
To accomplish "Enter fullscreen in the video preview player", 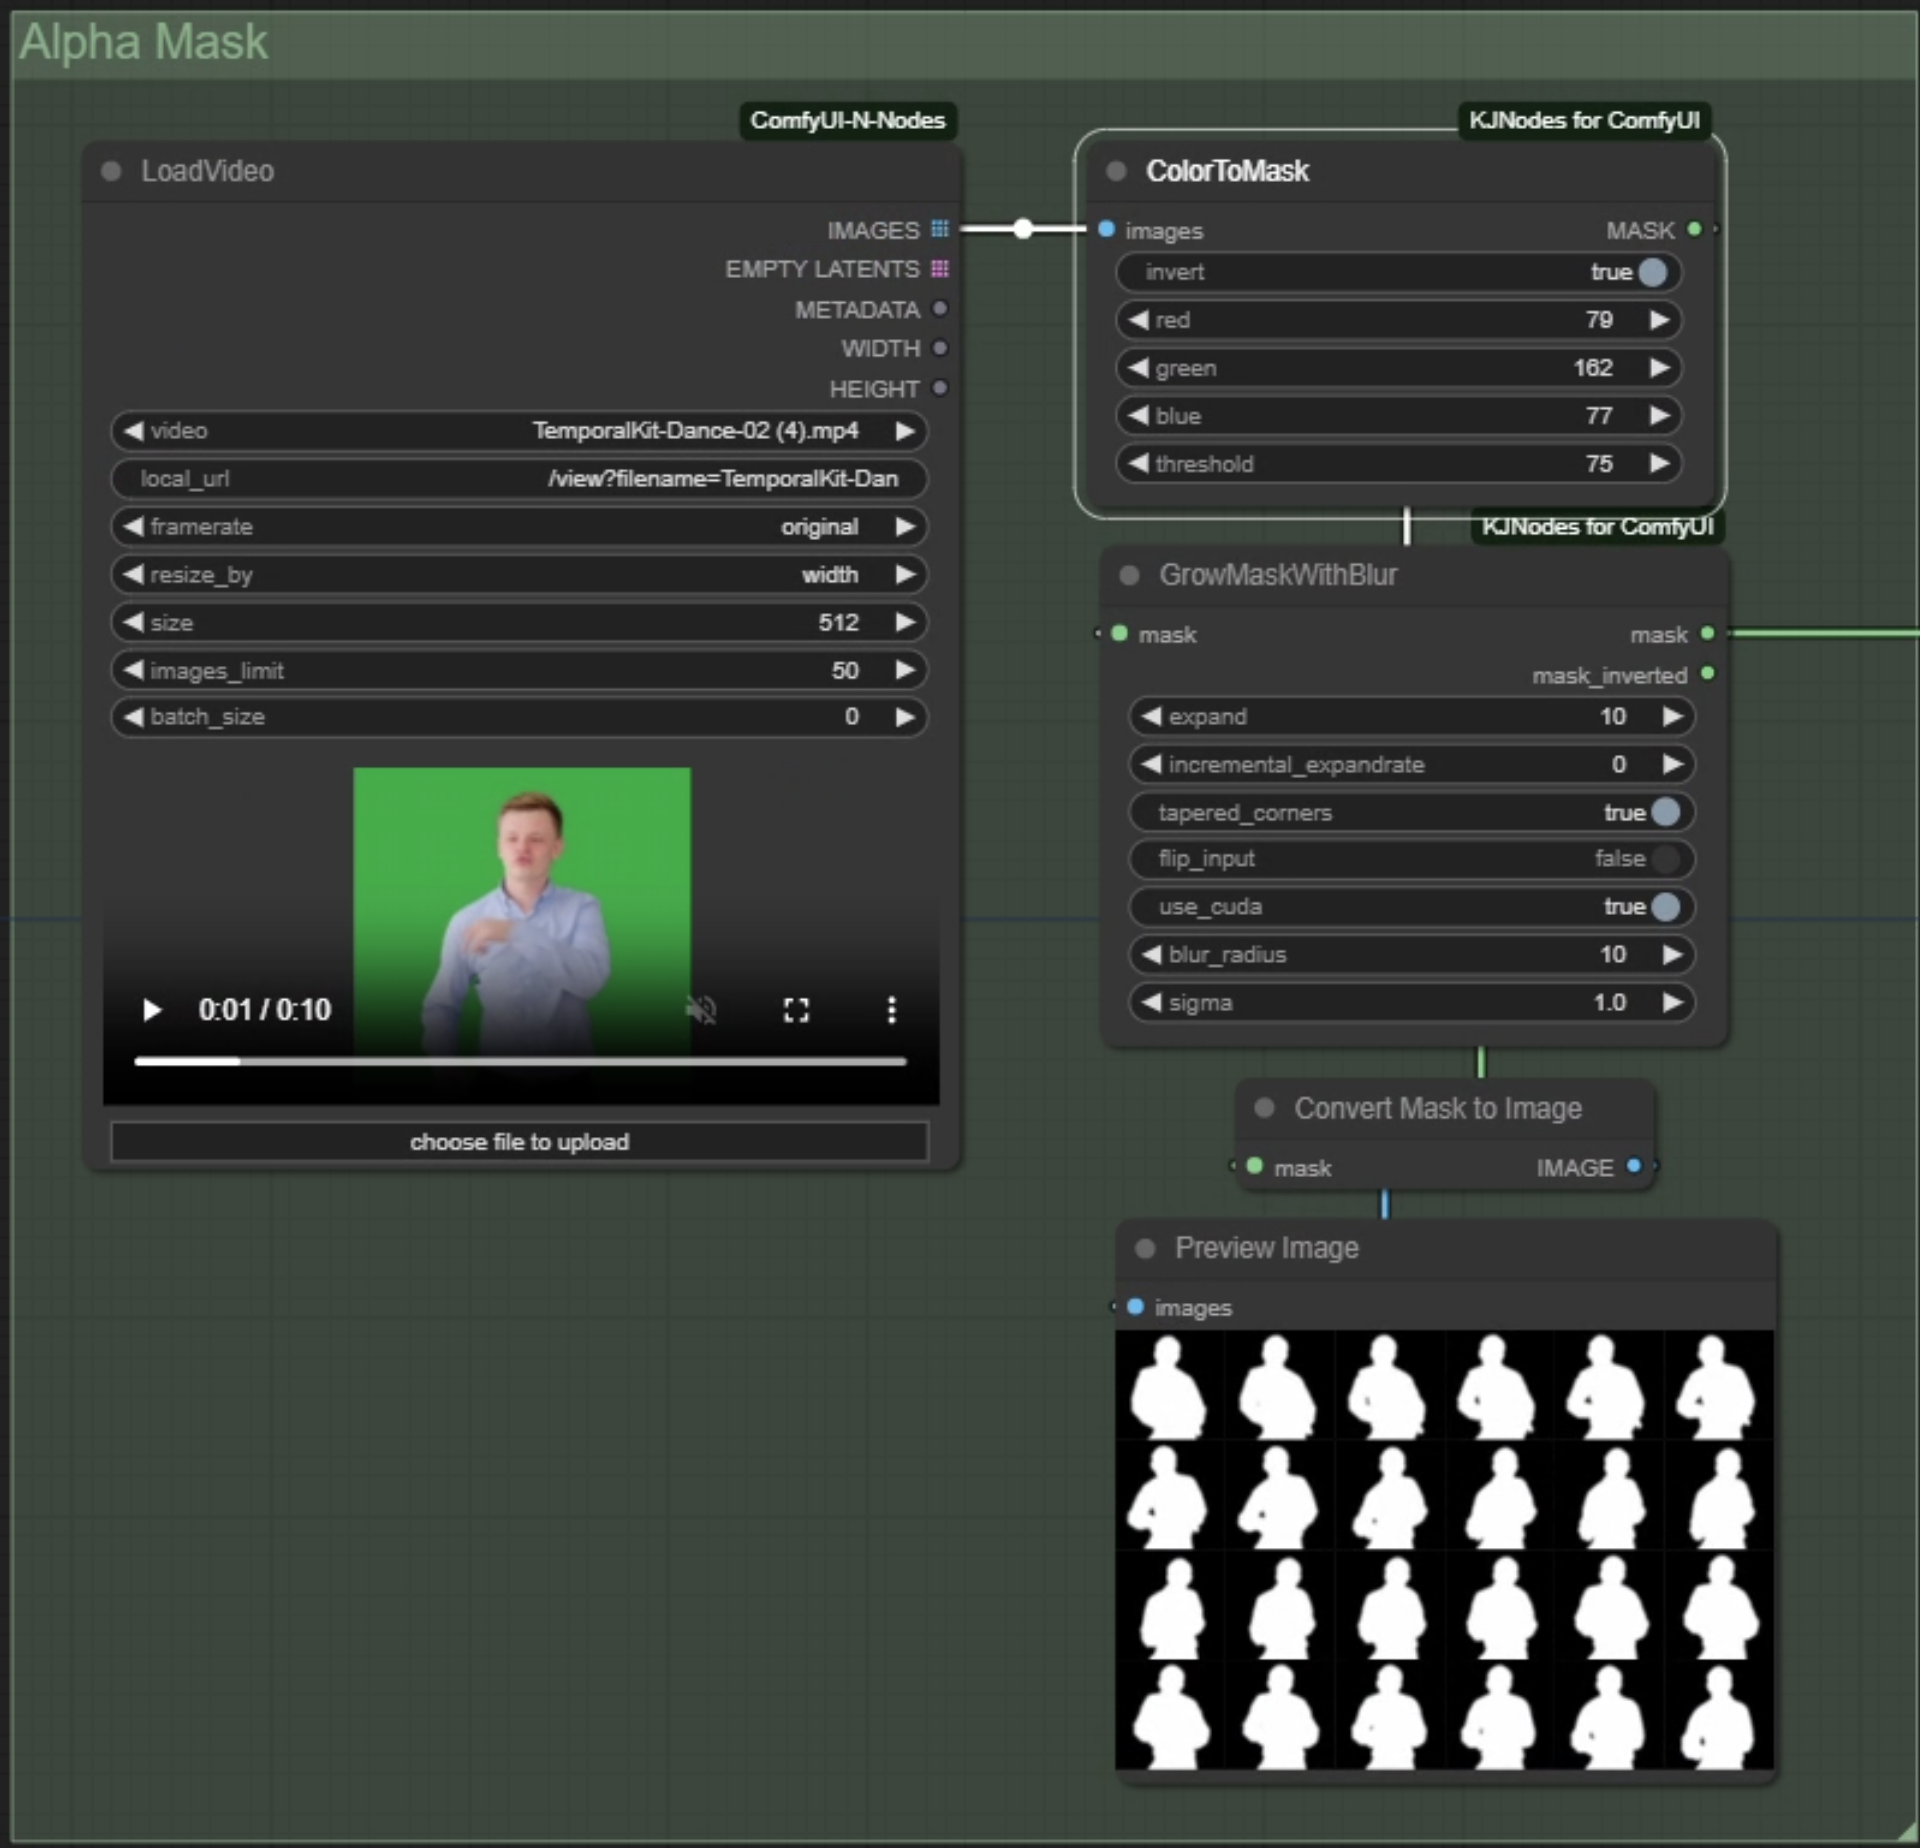I will pyautogui.click(x=796, y=1010).
